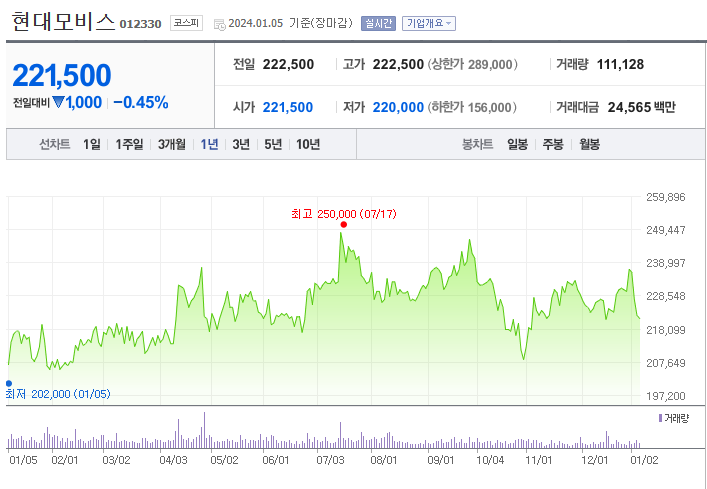
Task: Click the current price 221,500
Action: pos(62,75)
